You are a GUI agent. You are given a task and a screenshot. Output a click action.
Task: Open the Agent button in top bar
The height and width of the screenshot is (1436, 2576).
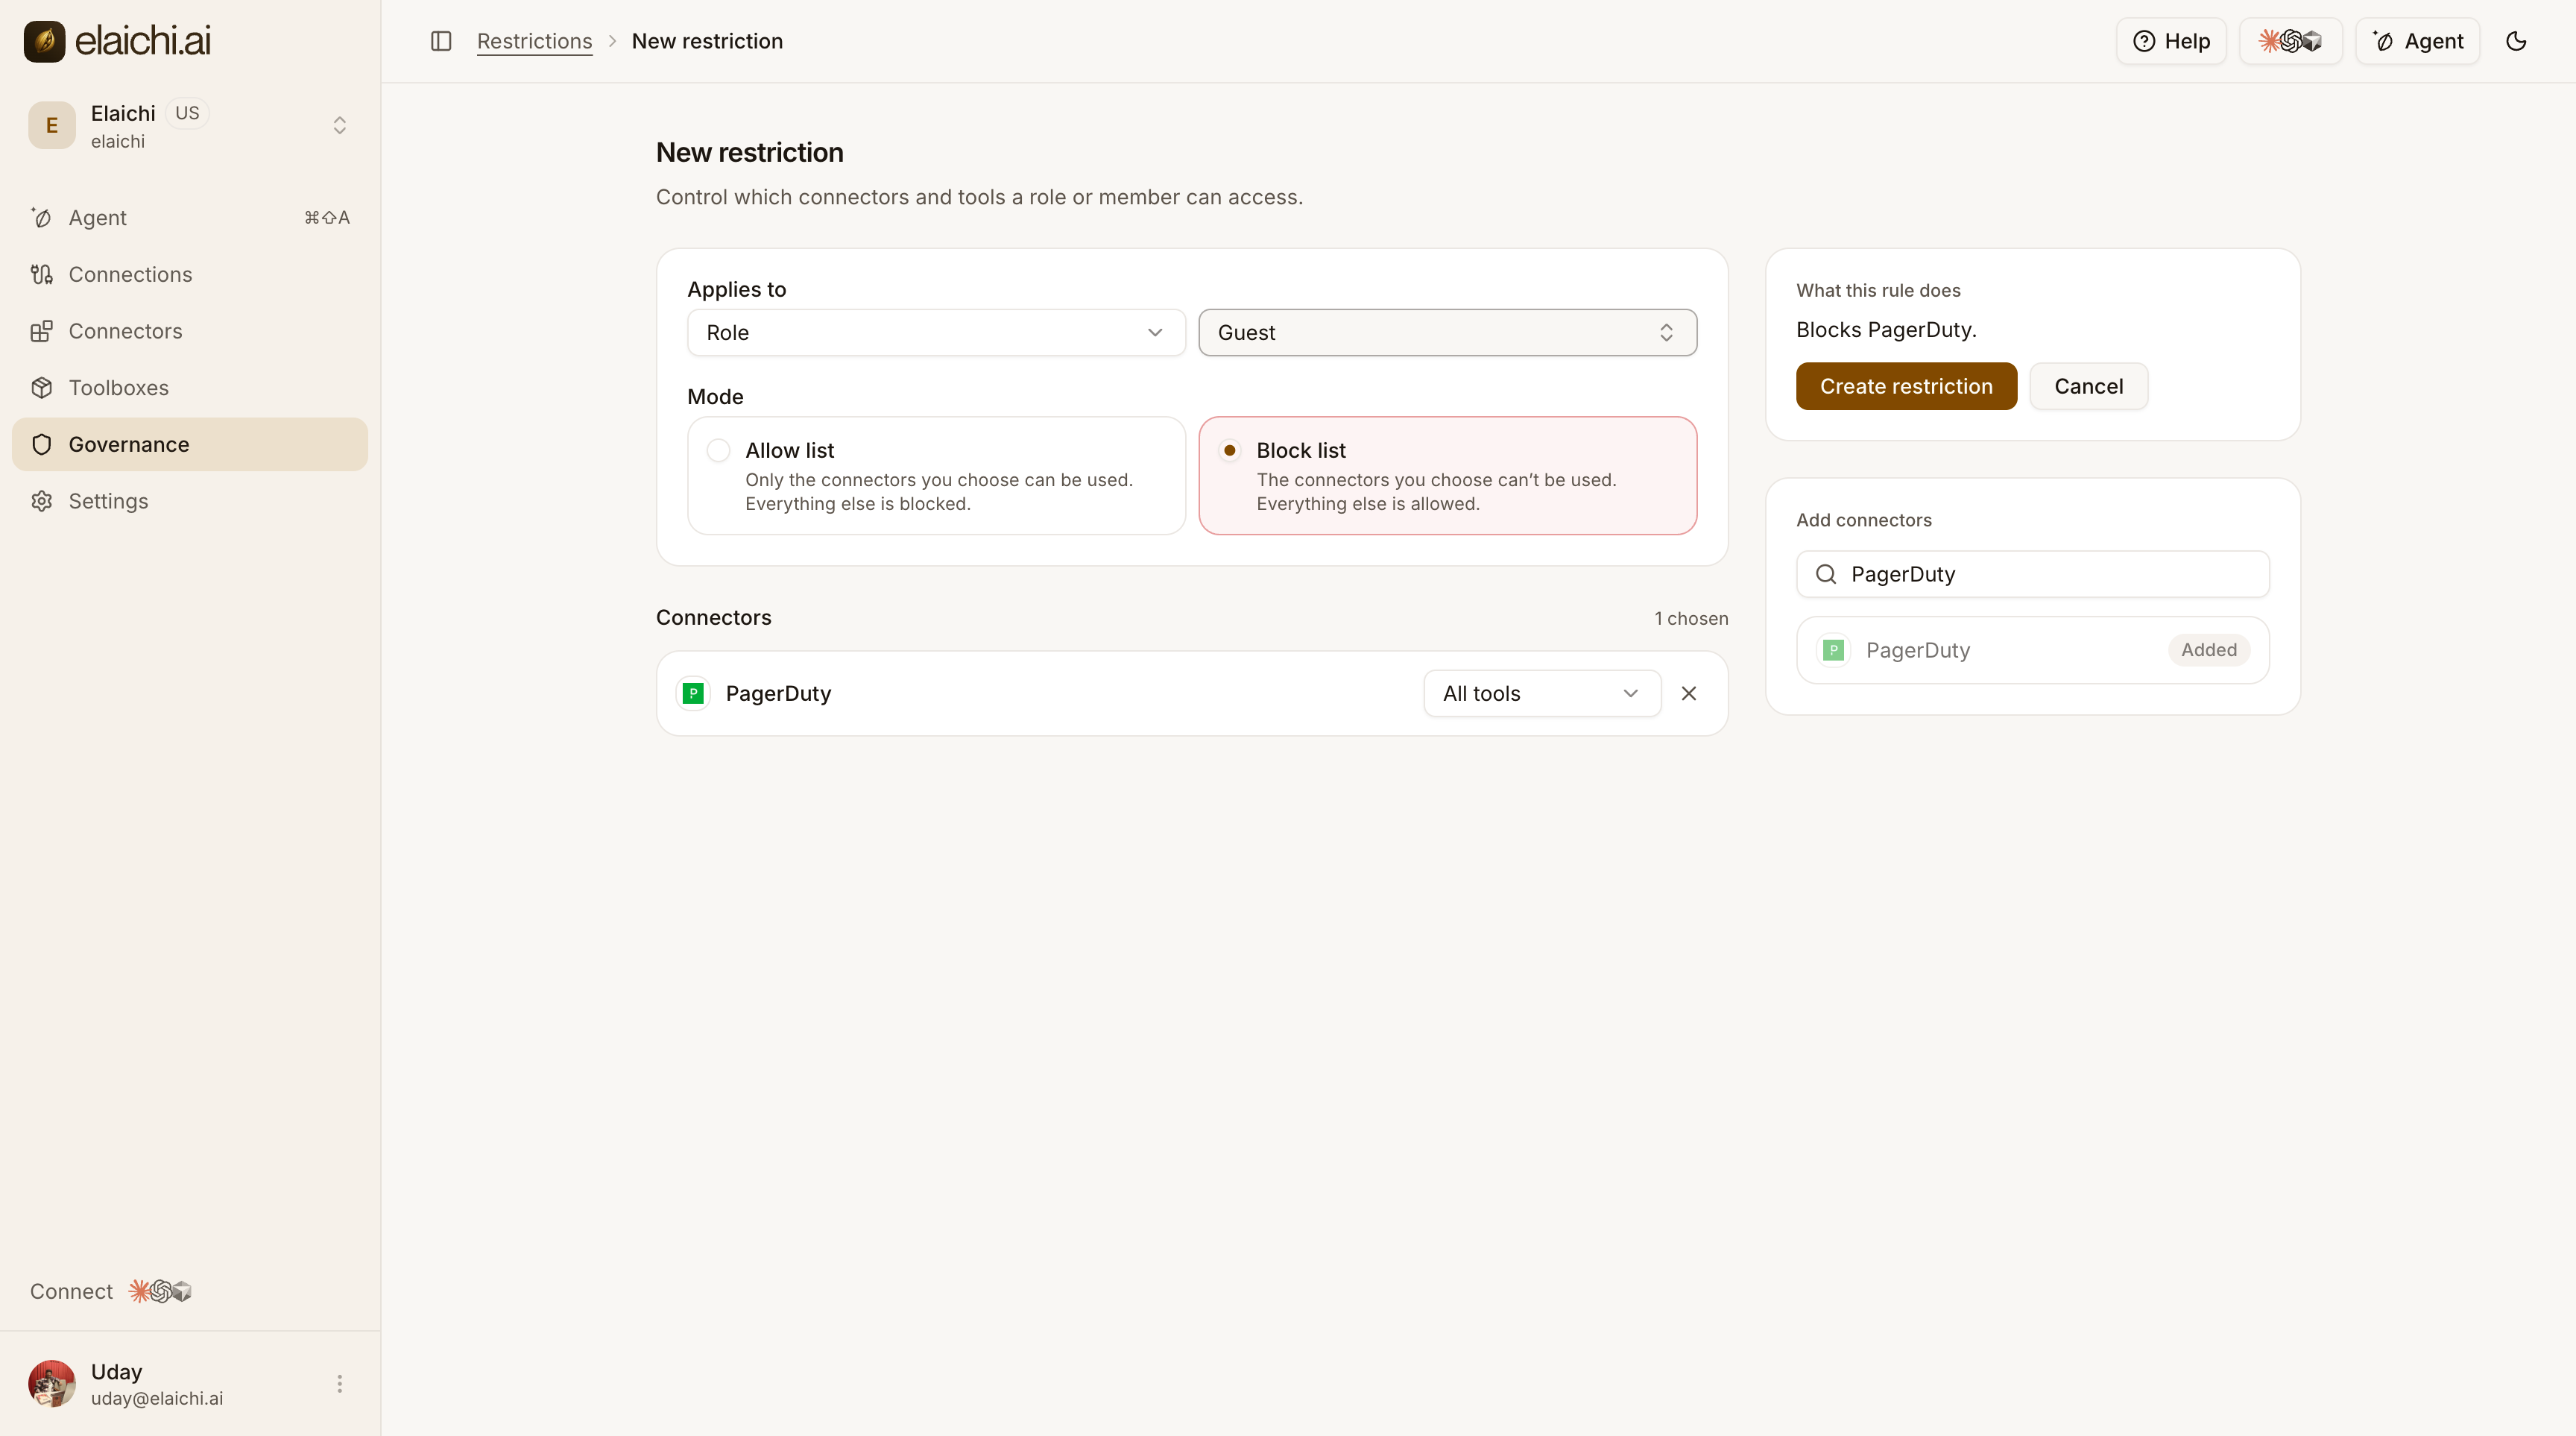2418,41
